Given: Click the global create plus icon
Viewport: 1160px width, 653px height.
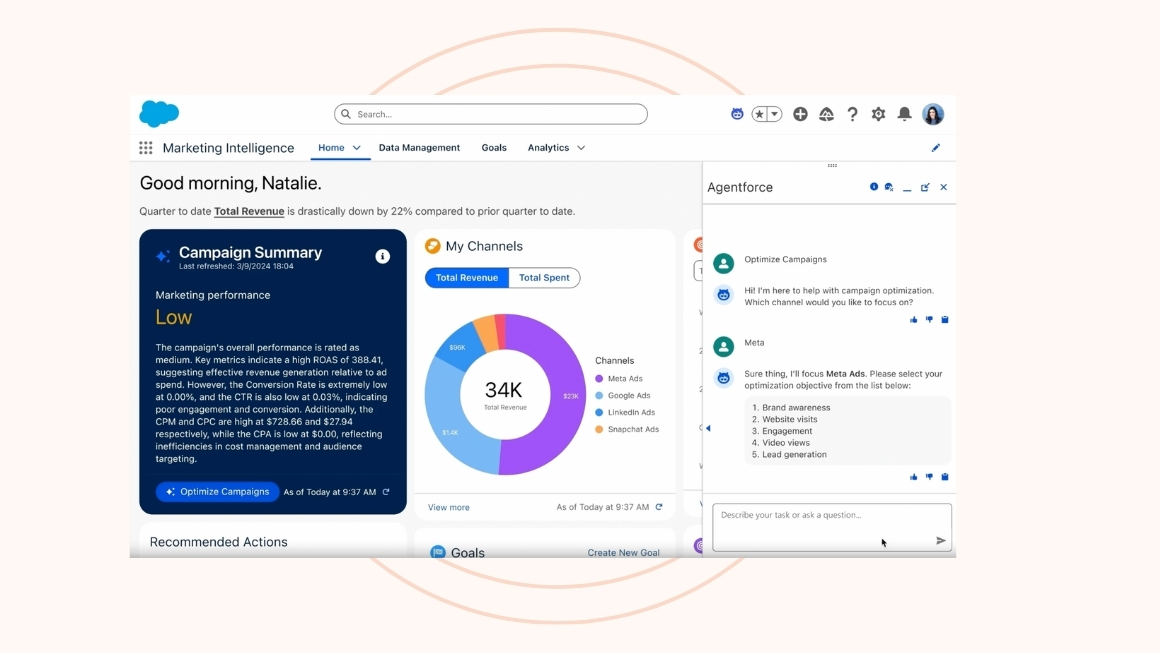Looking at the screenshot, I should [800, 114].
